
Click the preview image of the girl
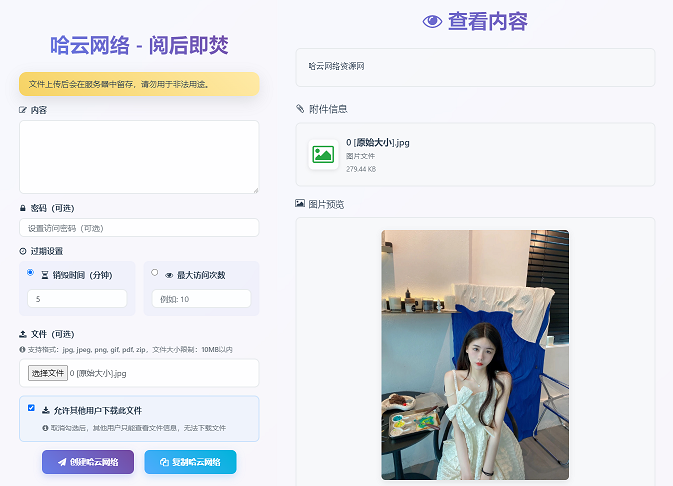pyautogui.click(x=475, y=355)
